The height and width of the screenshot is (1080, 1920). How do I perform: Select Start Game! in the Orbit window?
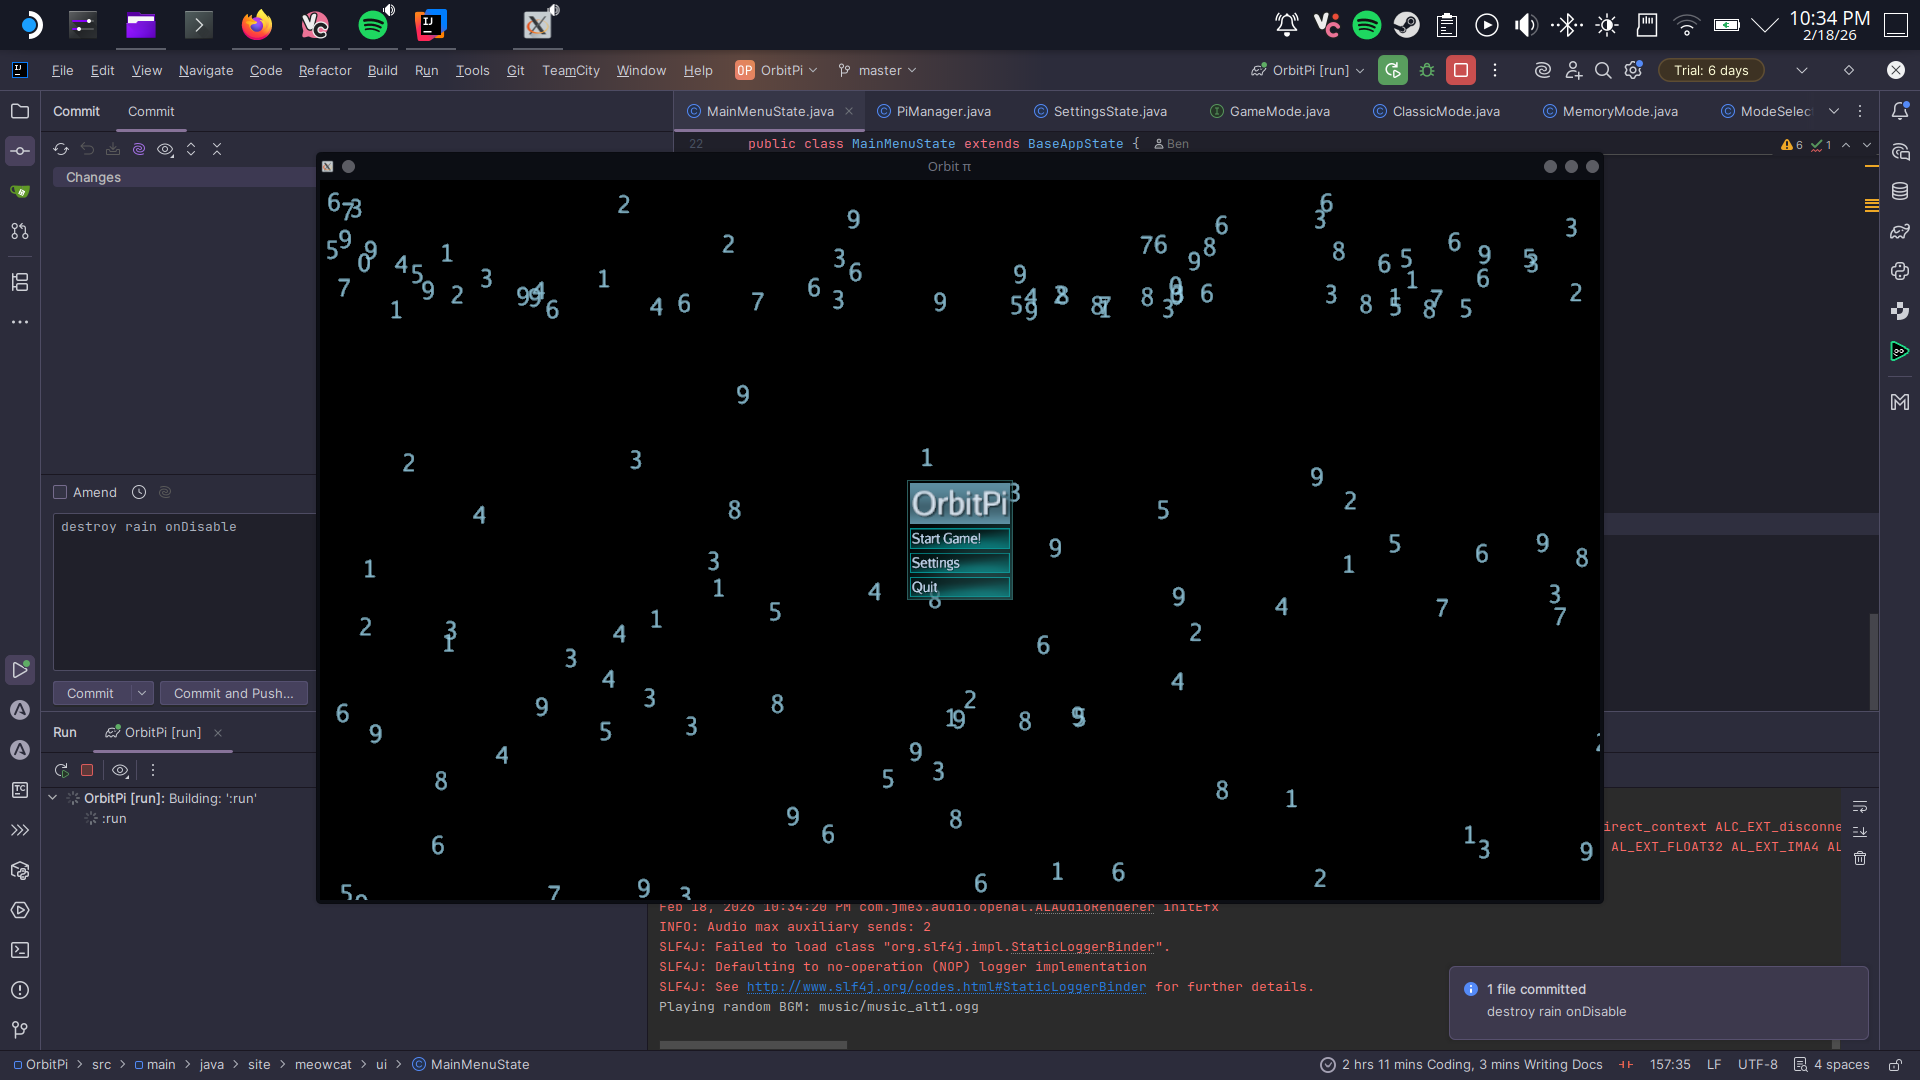945,538
